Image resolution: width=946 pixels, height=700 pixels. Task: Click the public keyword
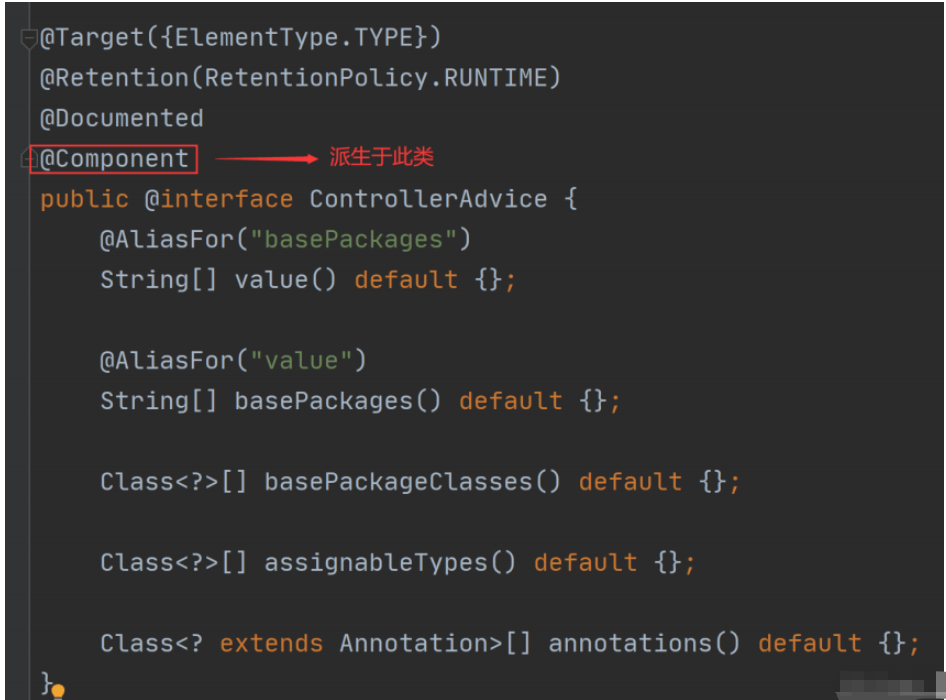(x=84, y=199)
